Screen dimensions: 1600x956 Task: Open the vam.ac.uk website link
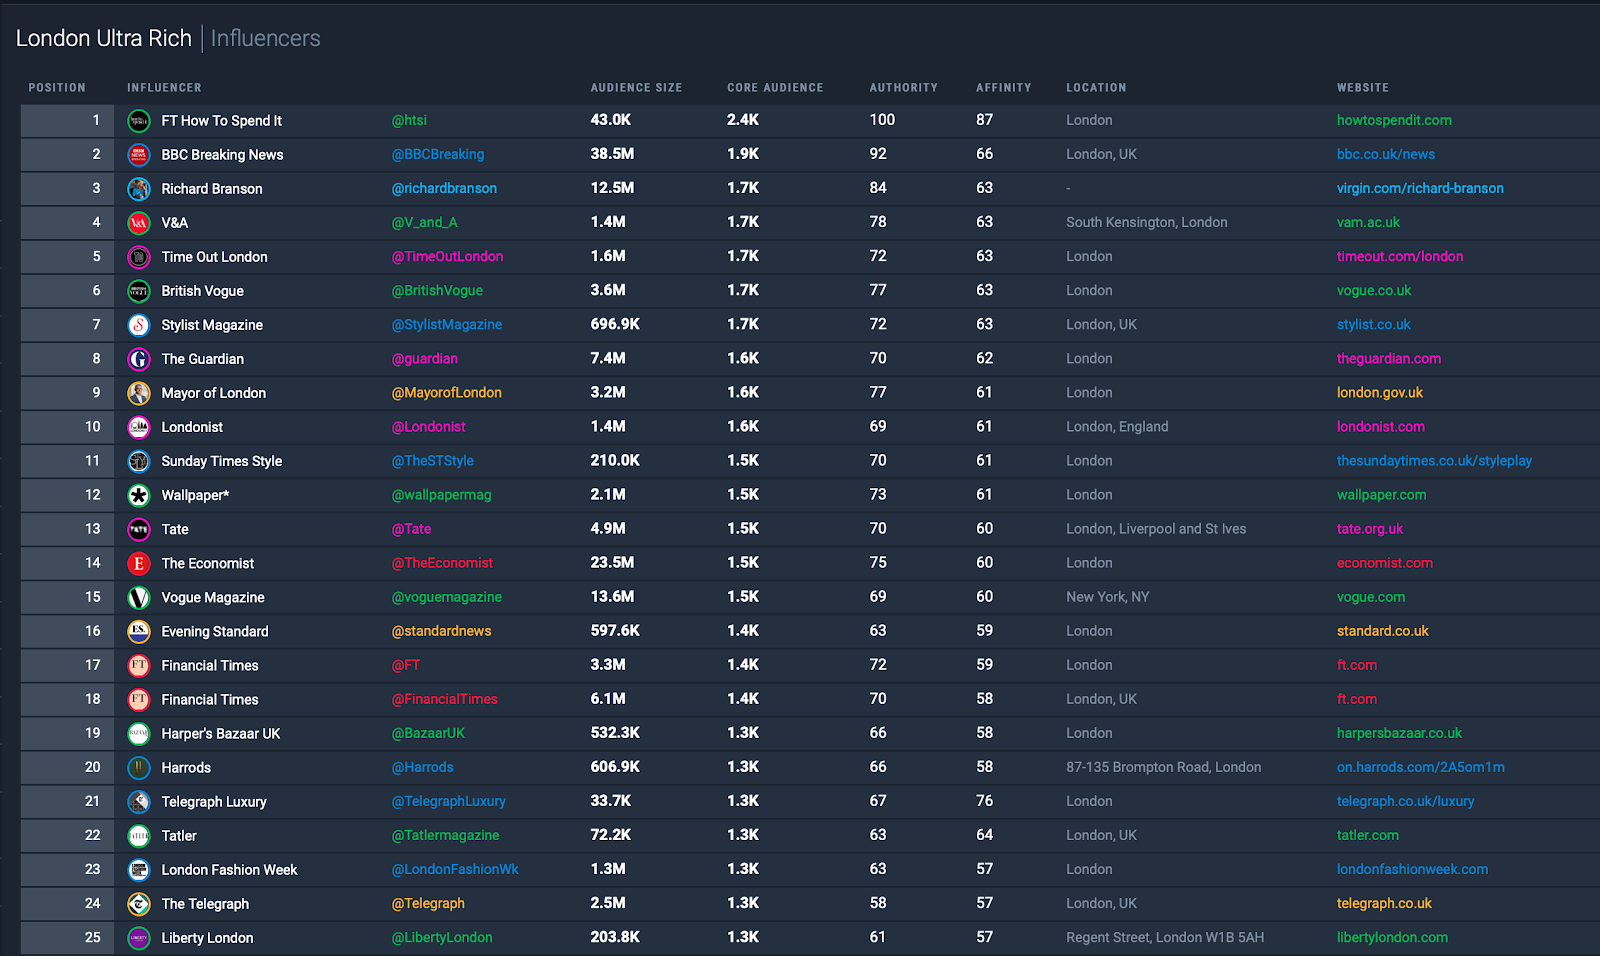(1368, 222)
